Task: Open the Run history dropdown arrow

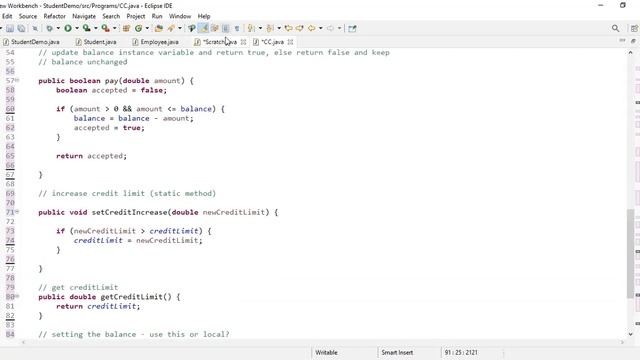Action: click(x=76, y=28)
